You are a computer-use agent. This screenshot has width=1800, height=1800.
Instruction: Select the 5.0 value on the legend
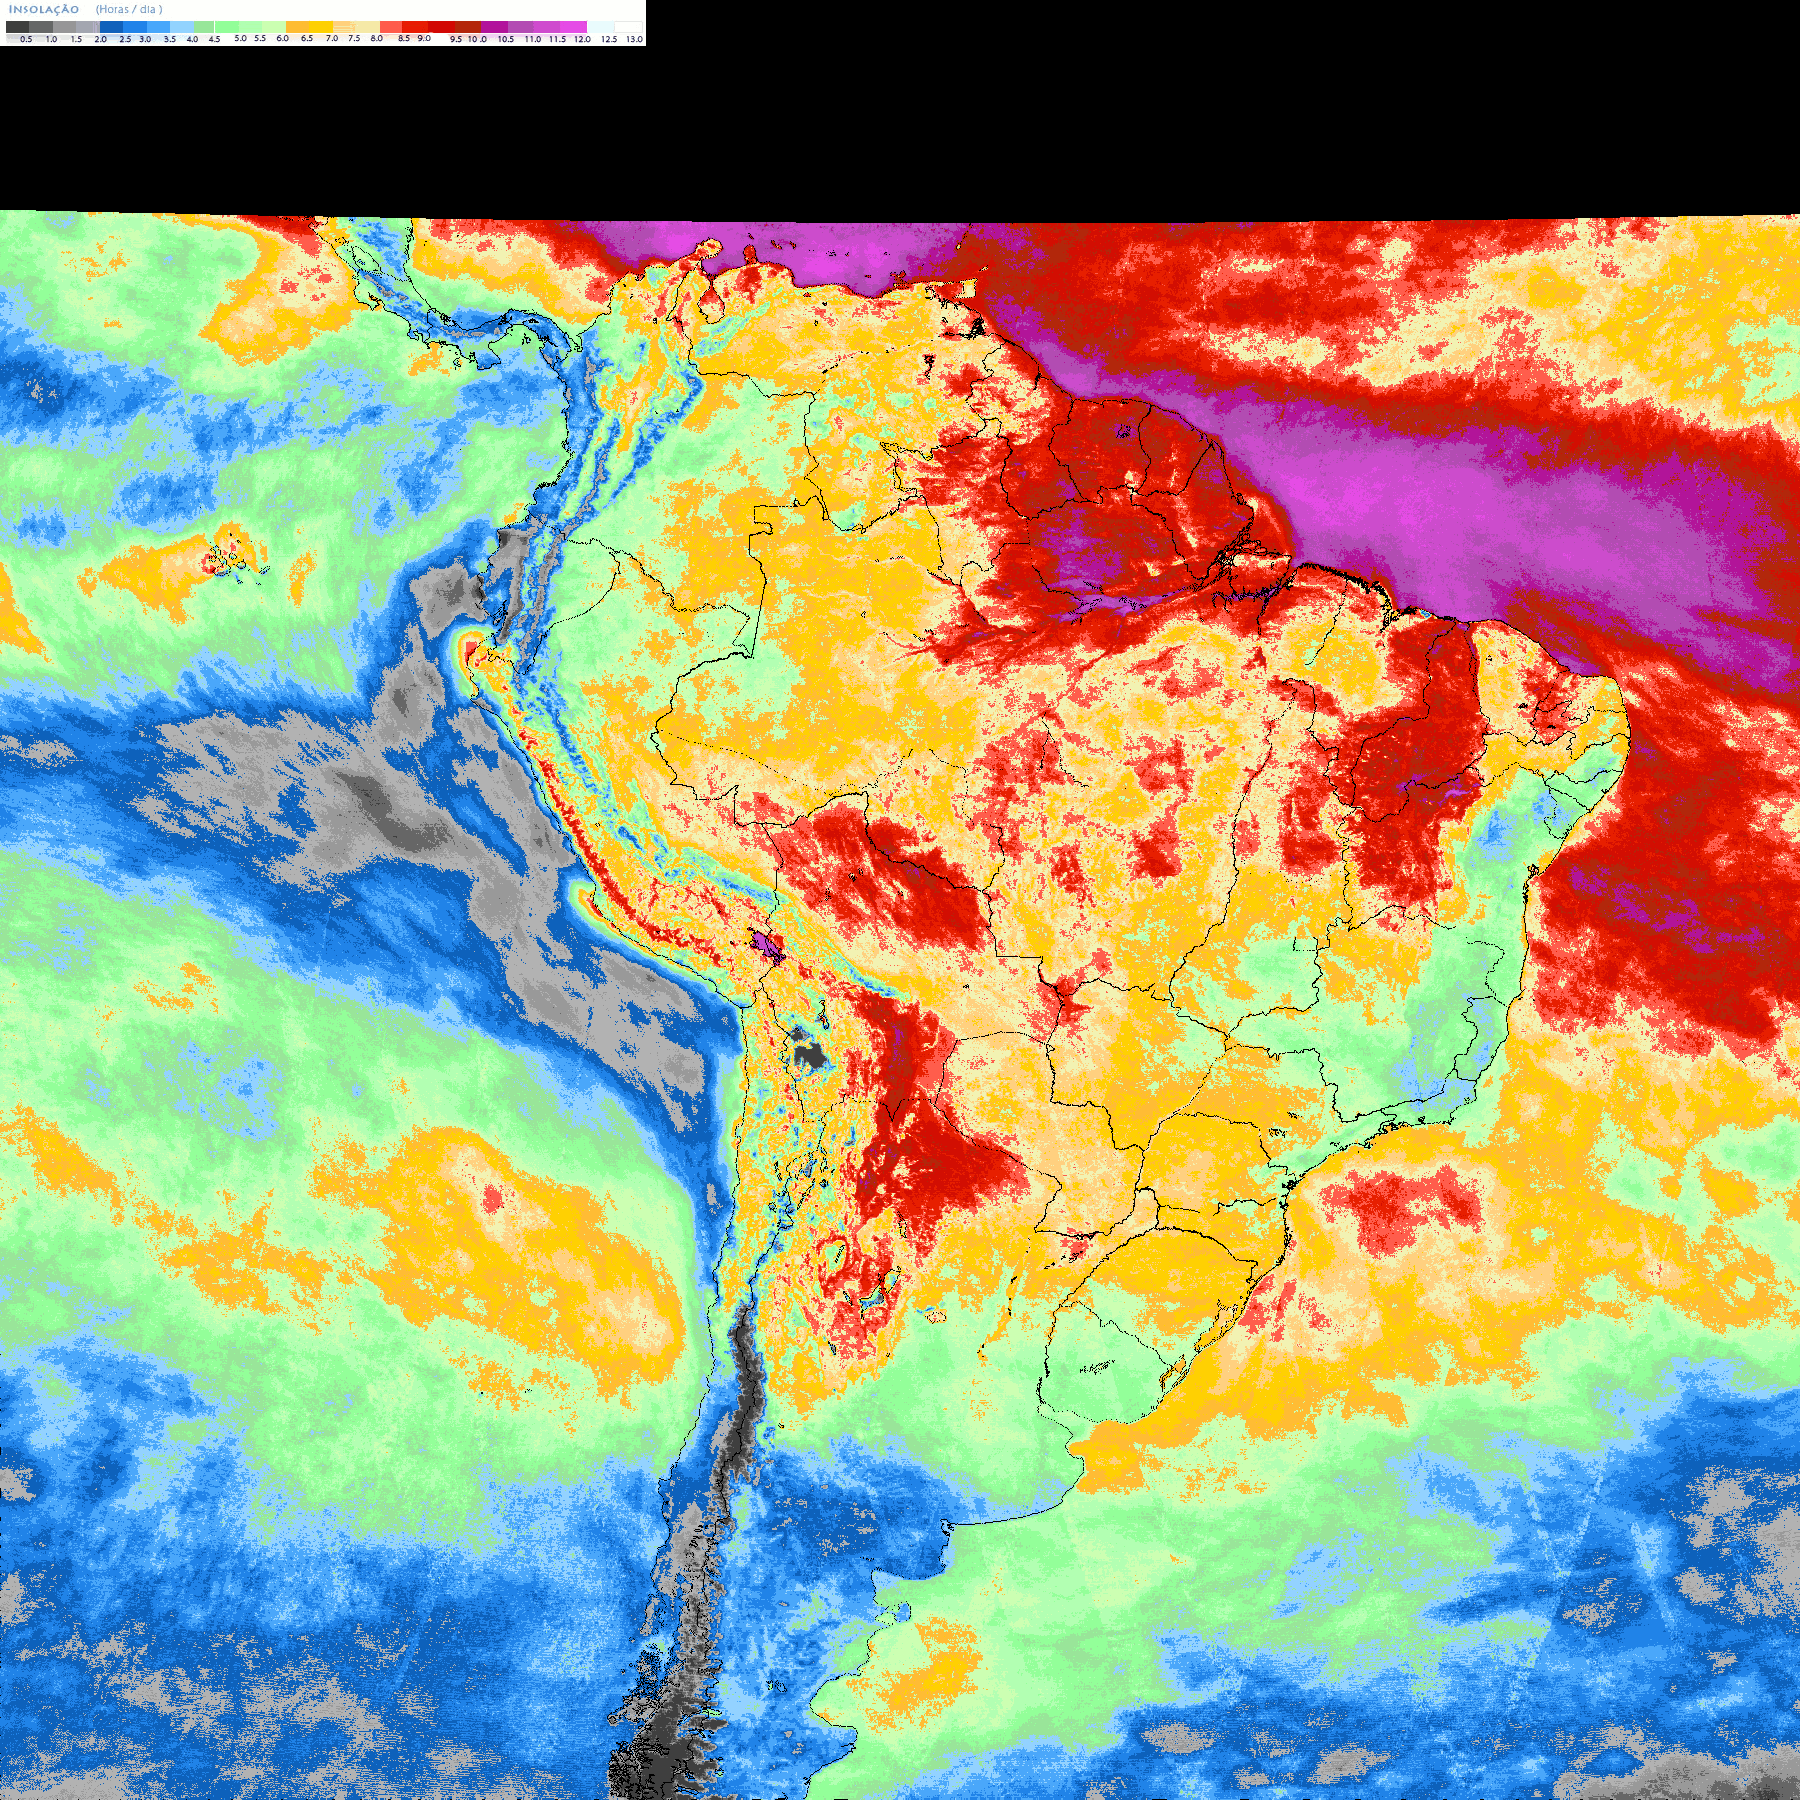coord(240,38)
